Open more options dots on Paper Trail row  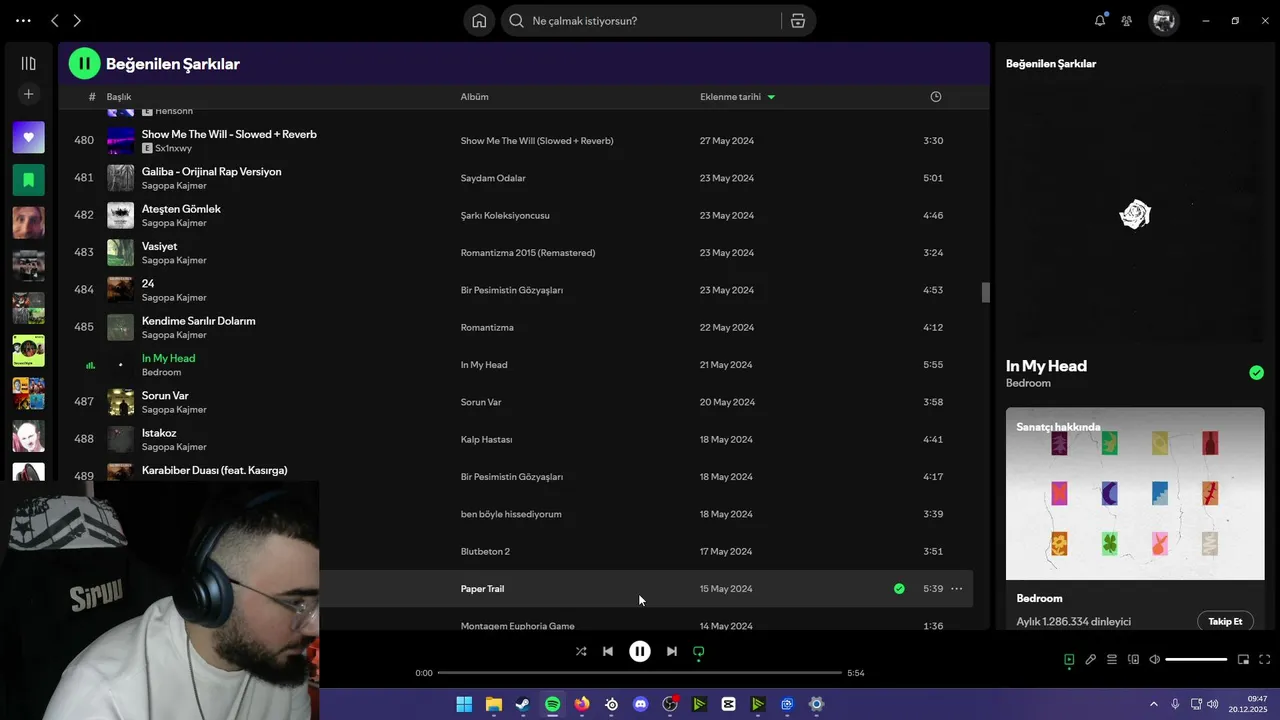coord(957,589)
